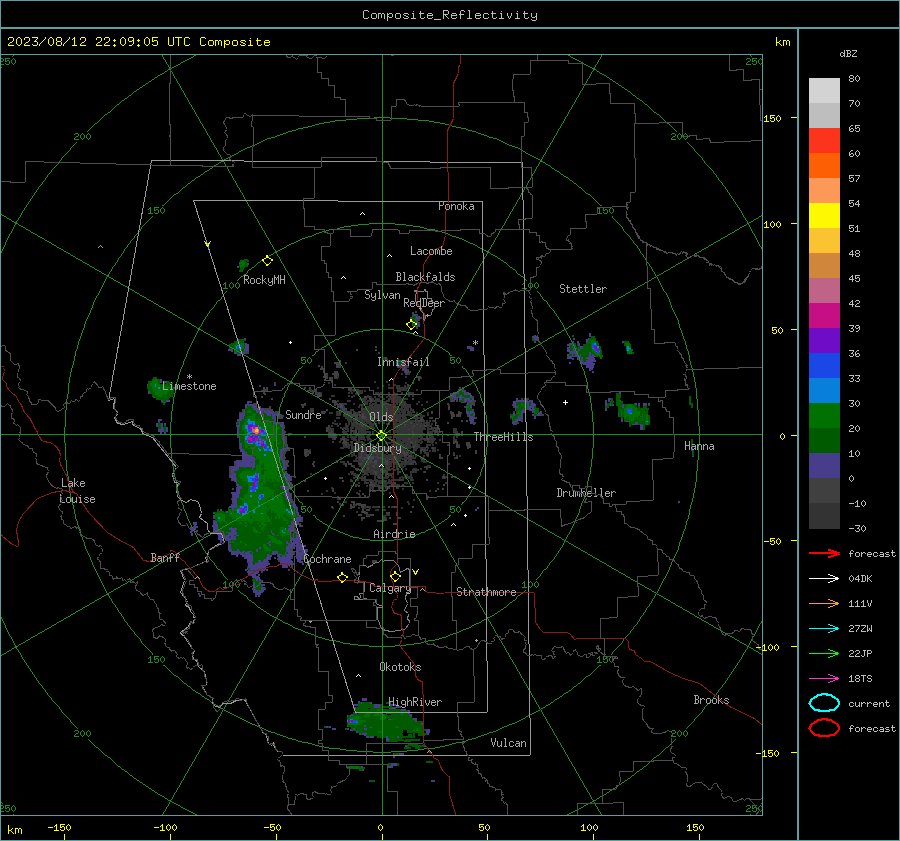Click the cyan 'current' ellipse icon
This screenshot has width=900, height=841.
[x=824, y=703]
